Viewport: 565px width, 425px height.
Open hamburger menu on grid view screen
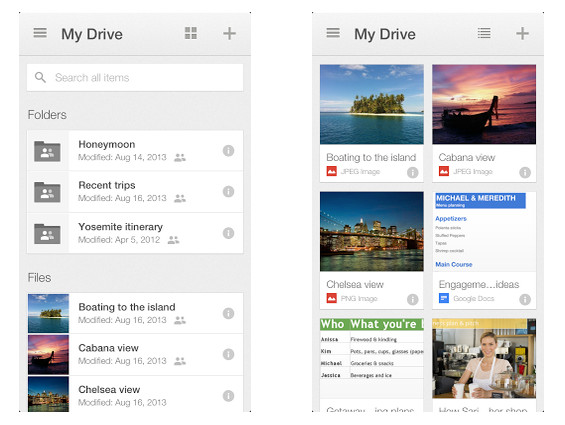tap(333, 33)
